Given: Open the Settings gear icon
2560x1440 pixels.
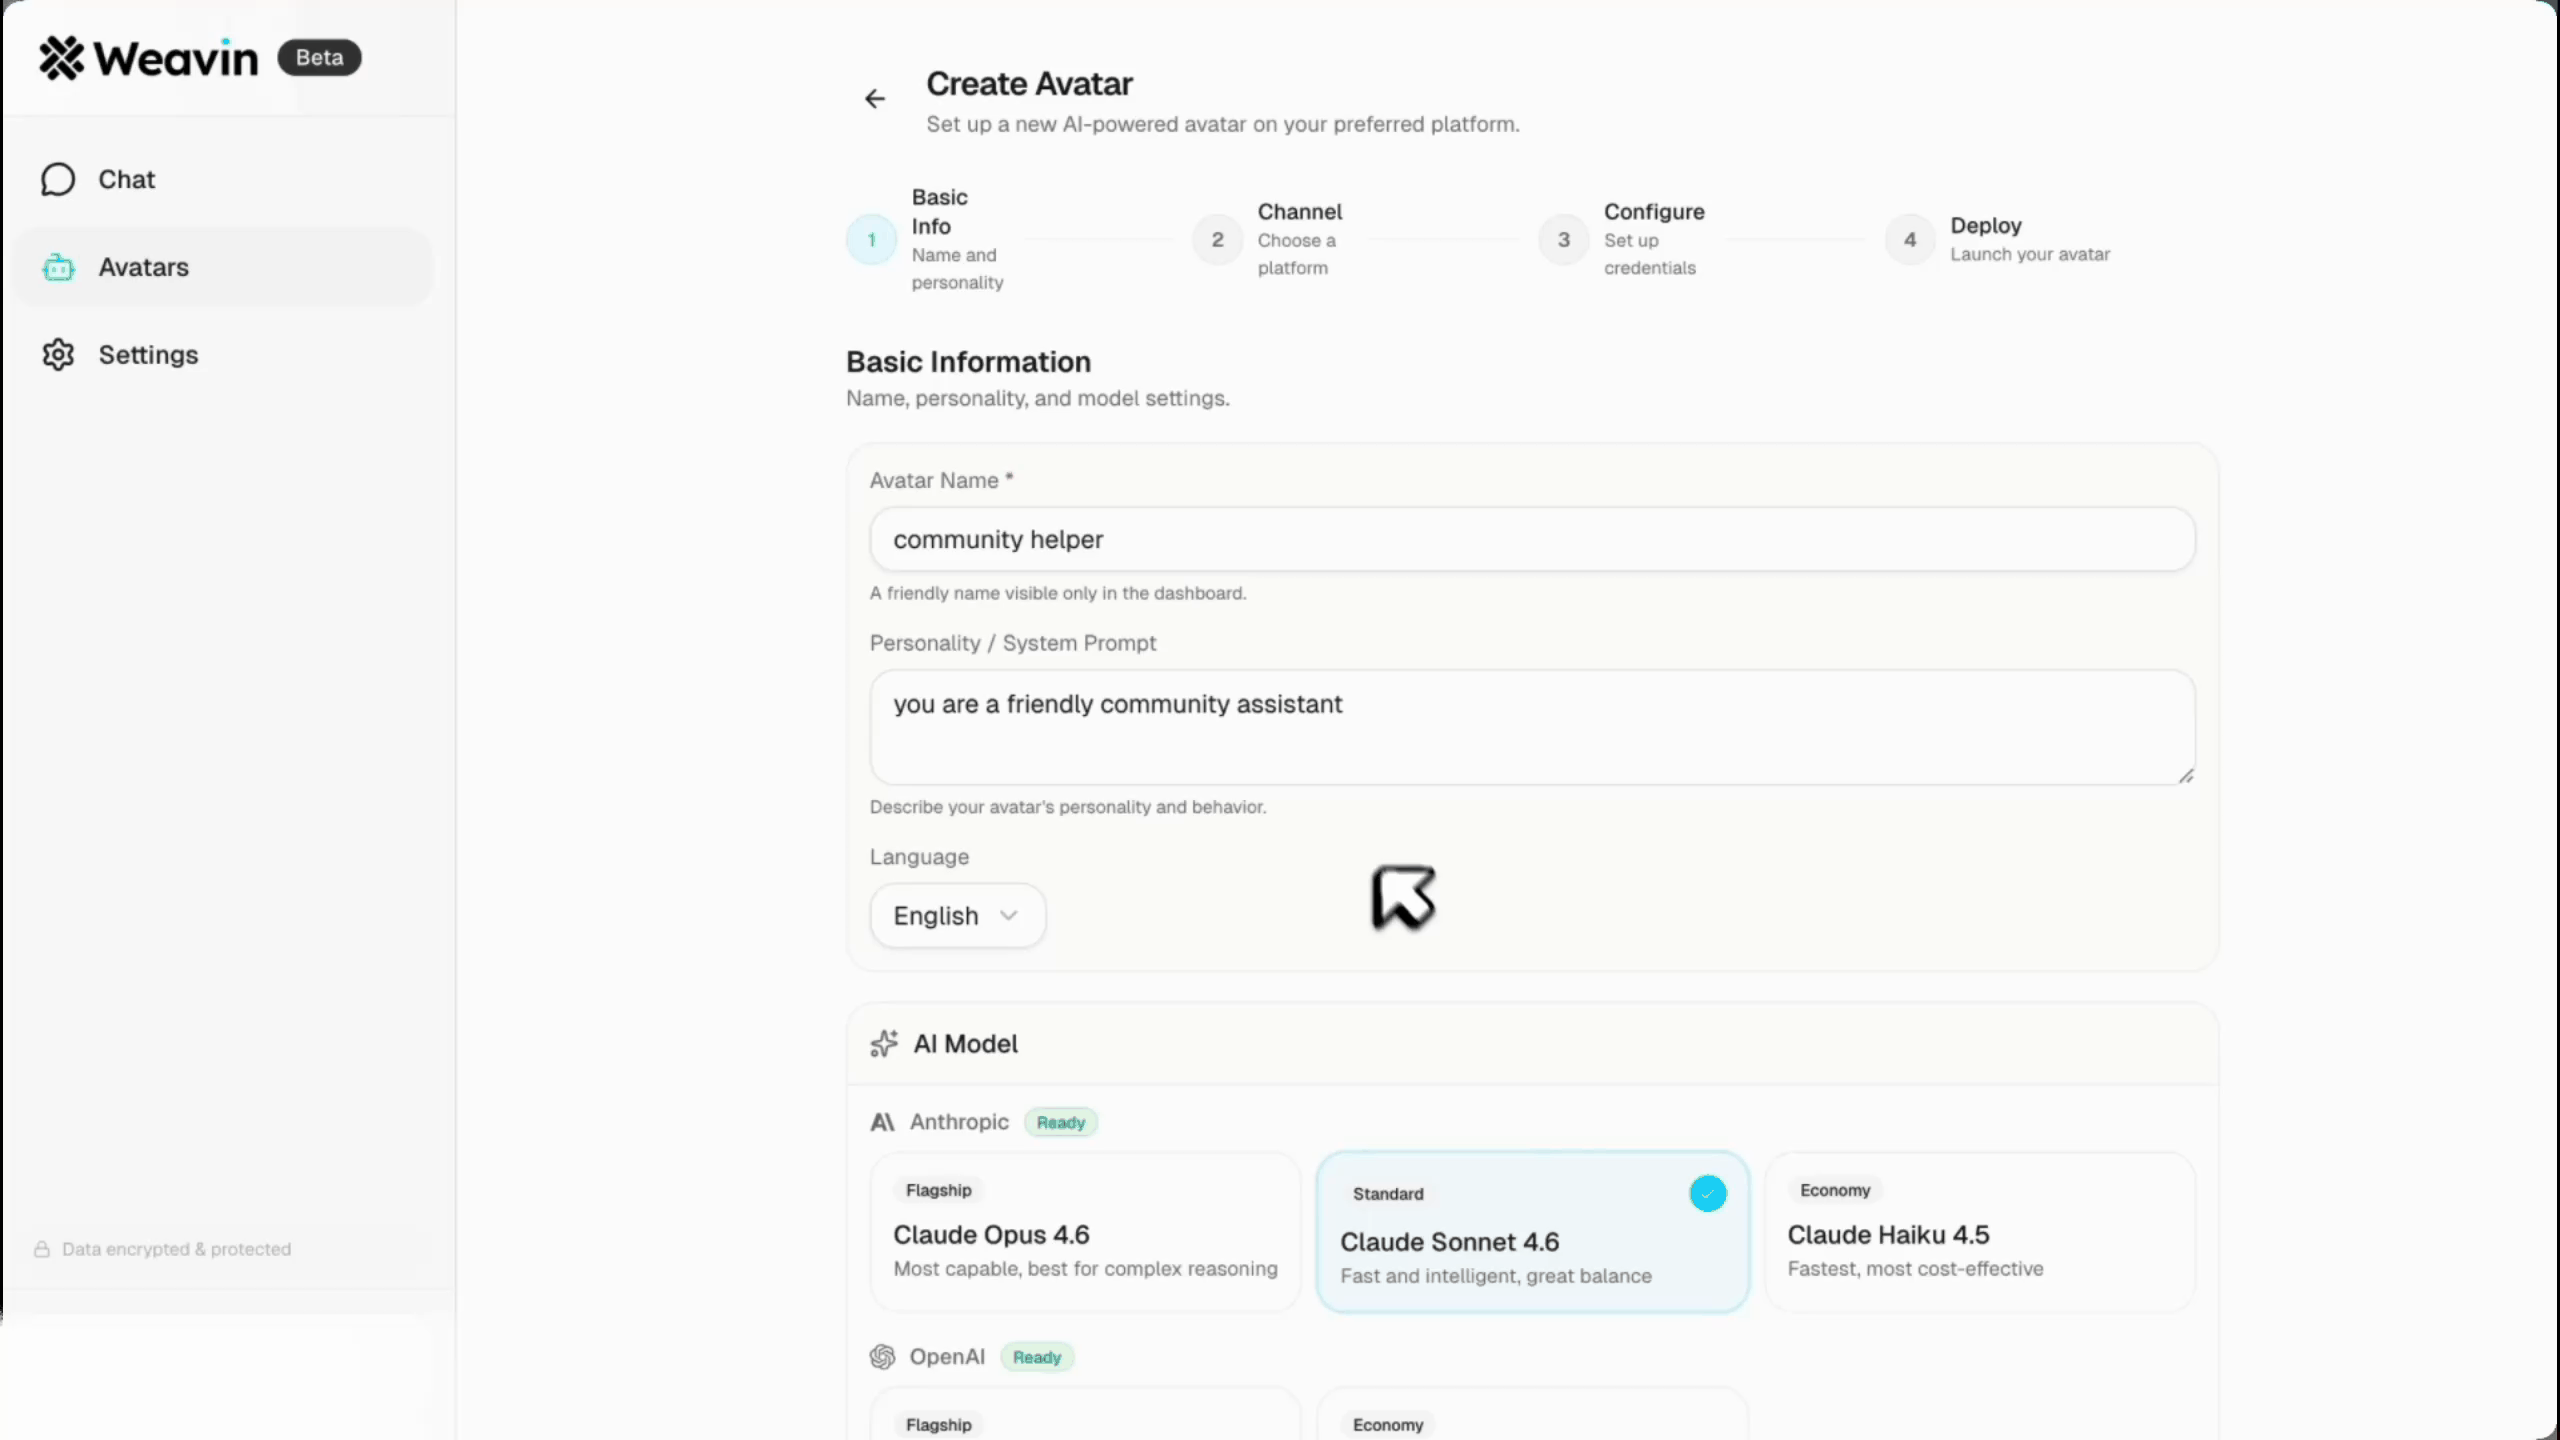Looking at the screenshot, I should [x=58, y=355].
